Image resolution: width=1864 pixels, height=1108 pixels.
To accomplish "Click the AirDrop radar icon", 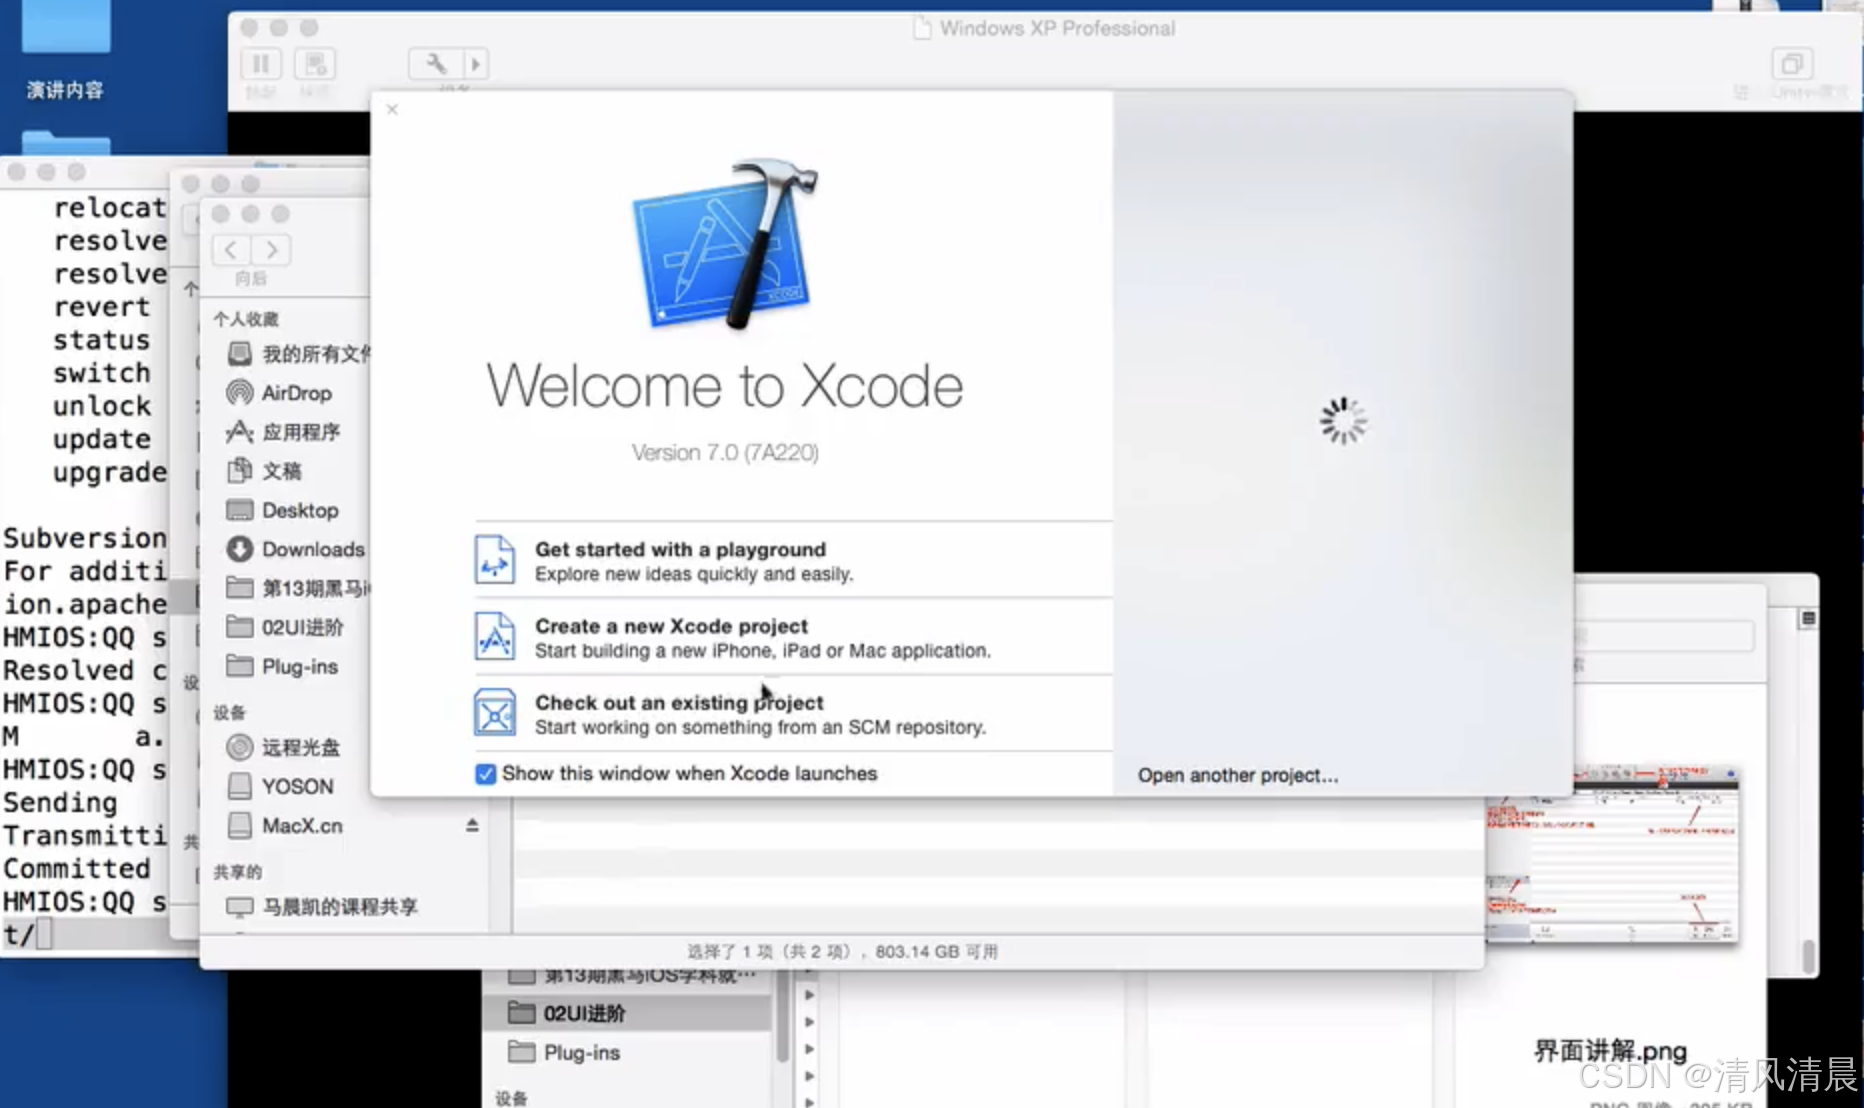I will click(239, 393).
